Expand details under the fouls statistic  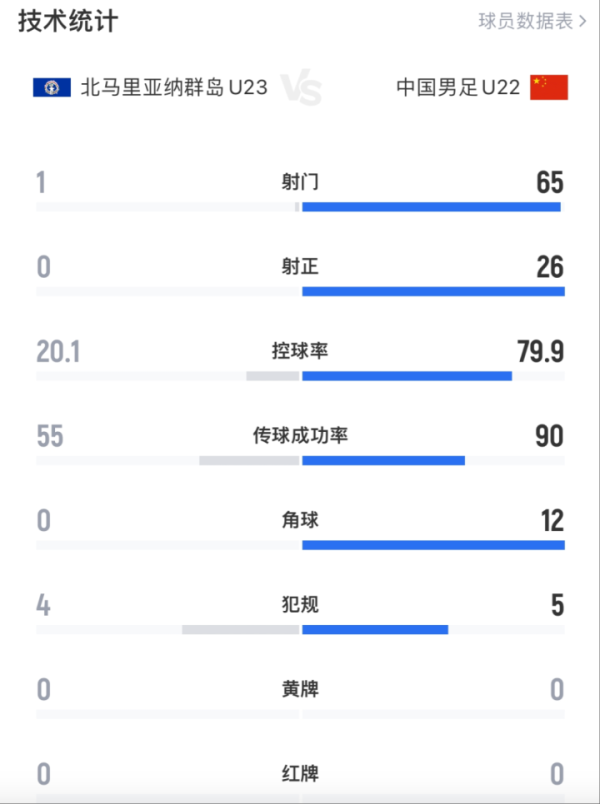300,618
